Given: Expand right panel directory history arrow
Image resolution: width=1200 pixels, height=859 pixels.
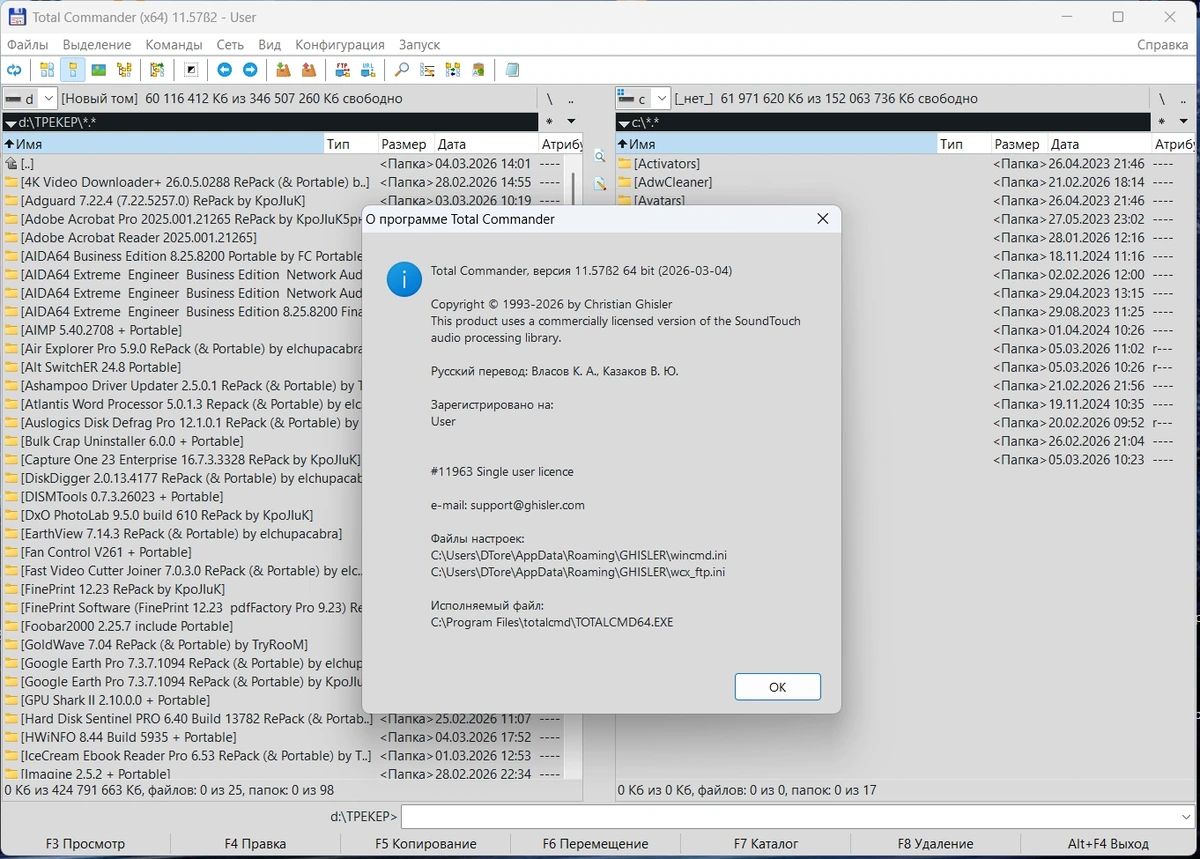Looking at the screenshot, I should coord(1184,122).
